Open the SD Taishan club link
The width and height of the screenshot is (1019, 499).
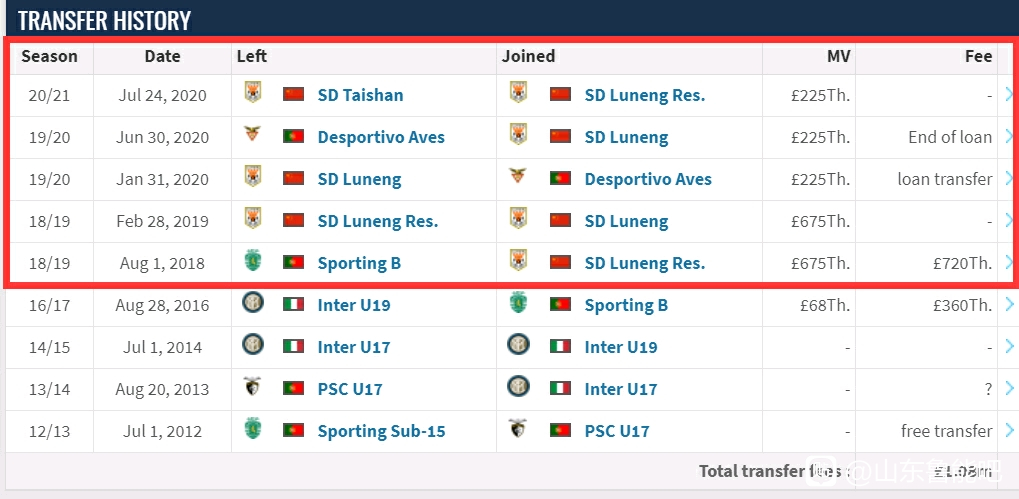click(x=360, y=96)
